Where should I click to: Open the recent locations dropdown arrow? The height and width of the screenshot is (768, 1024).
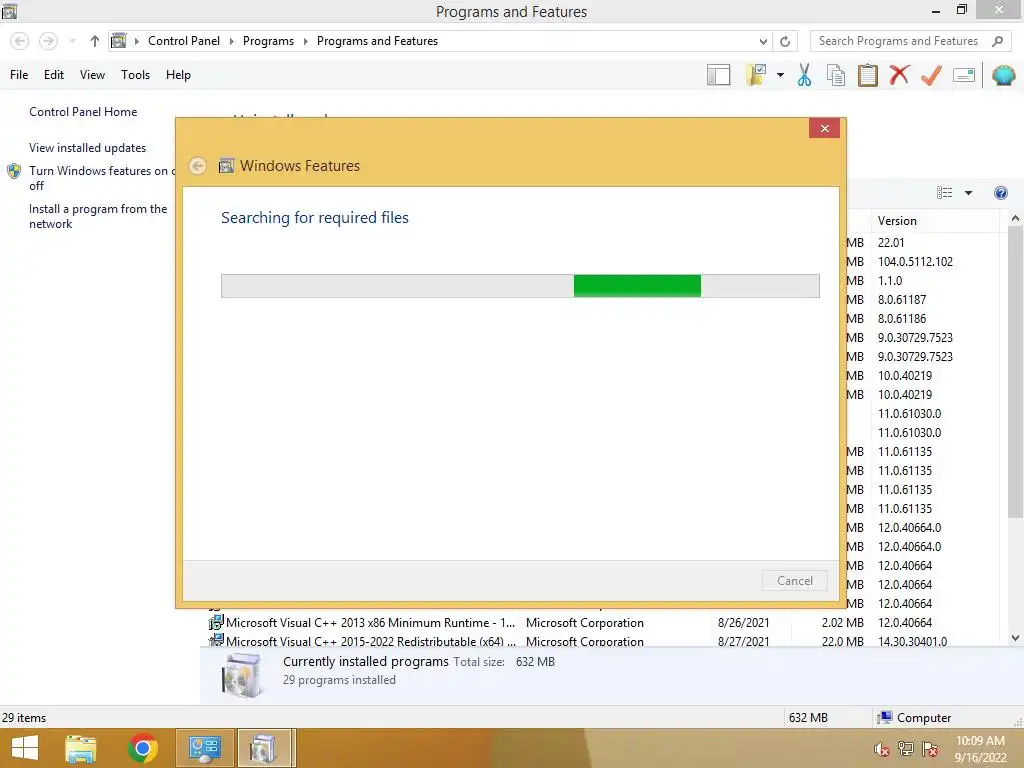tap(72, 41)
